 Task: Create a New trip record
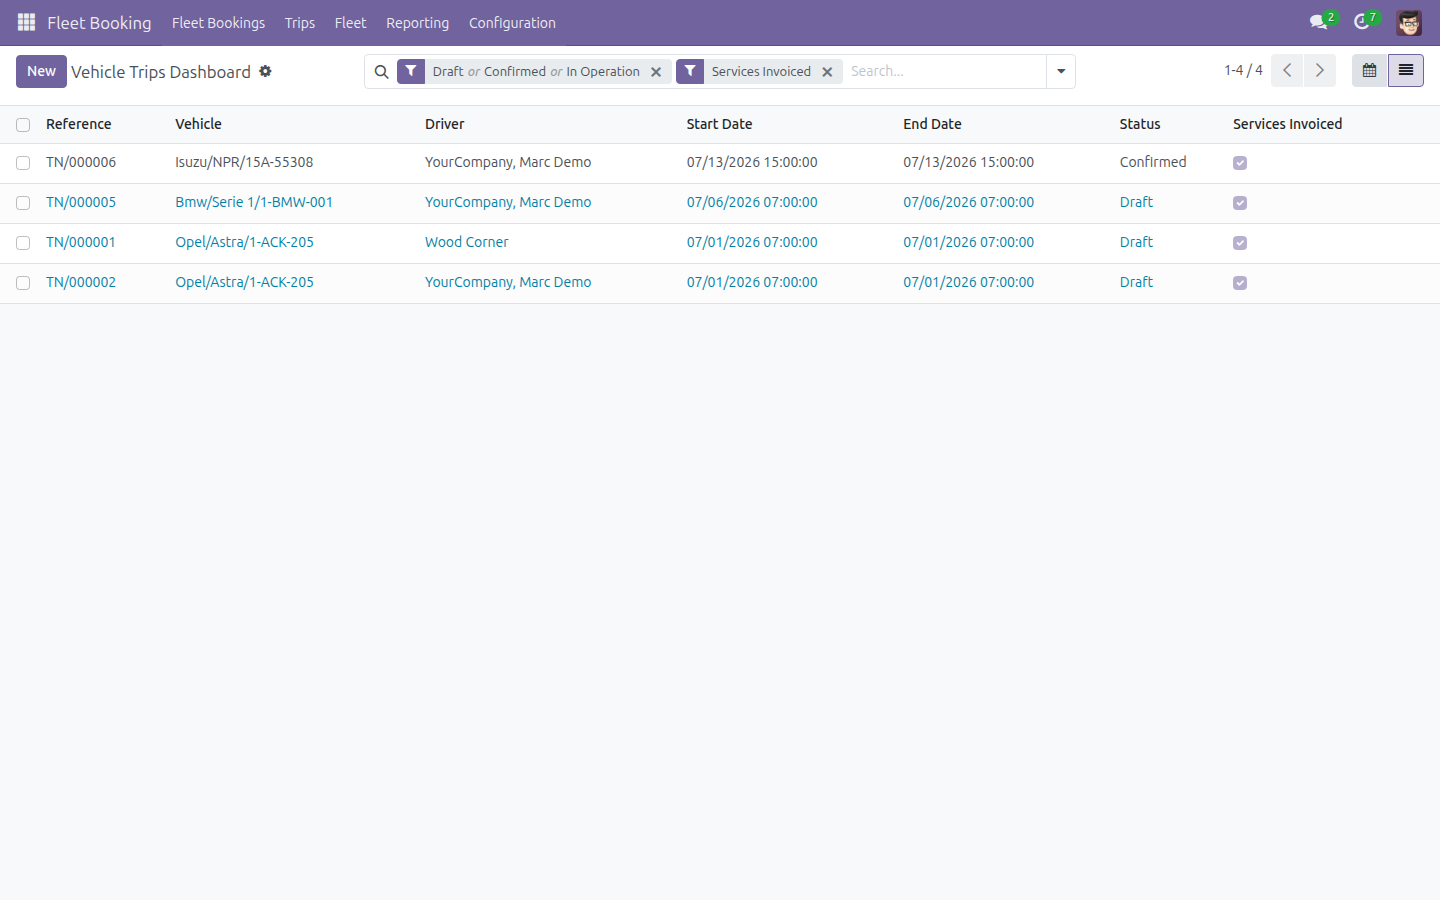[x=41, y=71]
